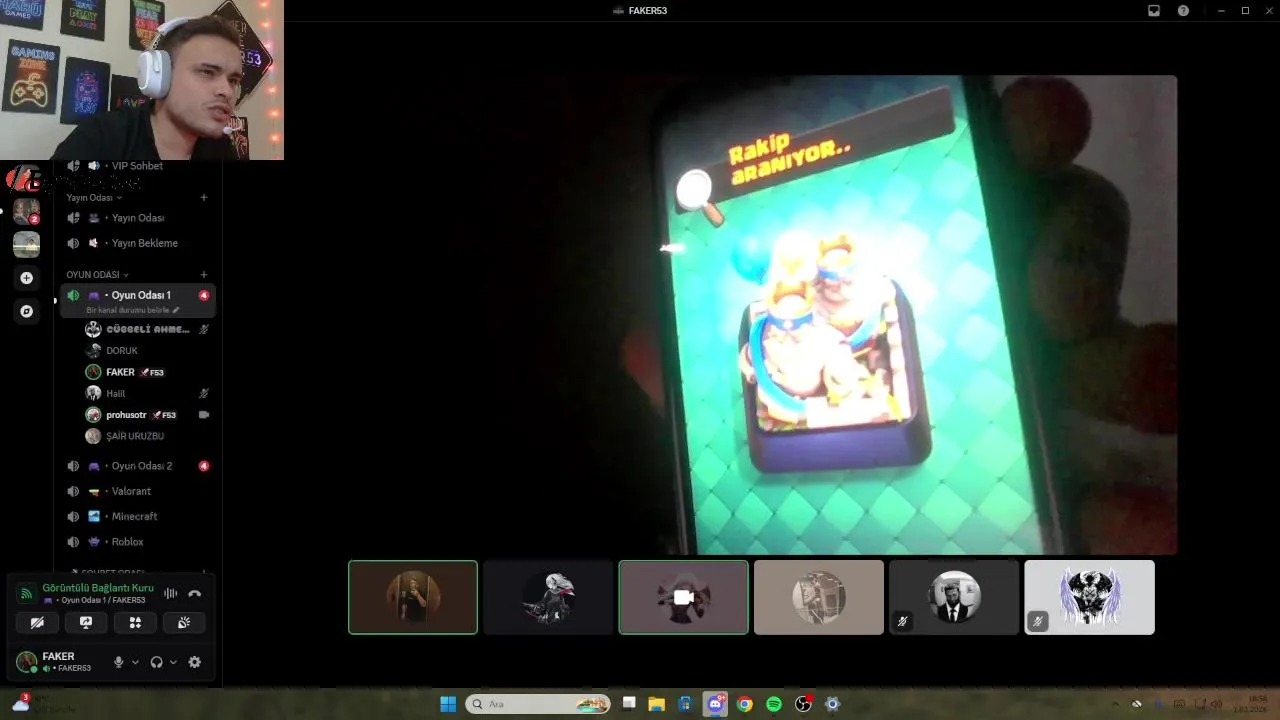Deafen with the headphones icon
Image resolution: width=1280 pixels, height=720 pixels.
156,662
